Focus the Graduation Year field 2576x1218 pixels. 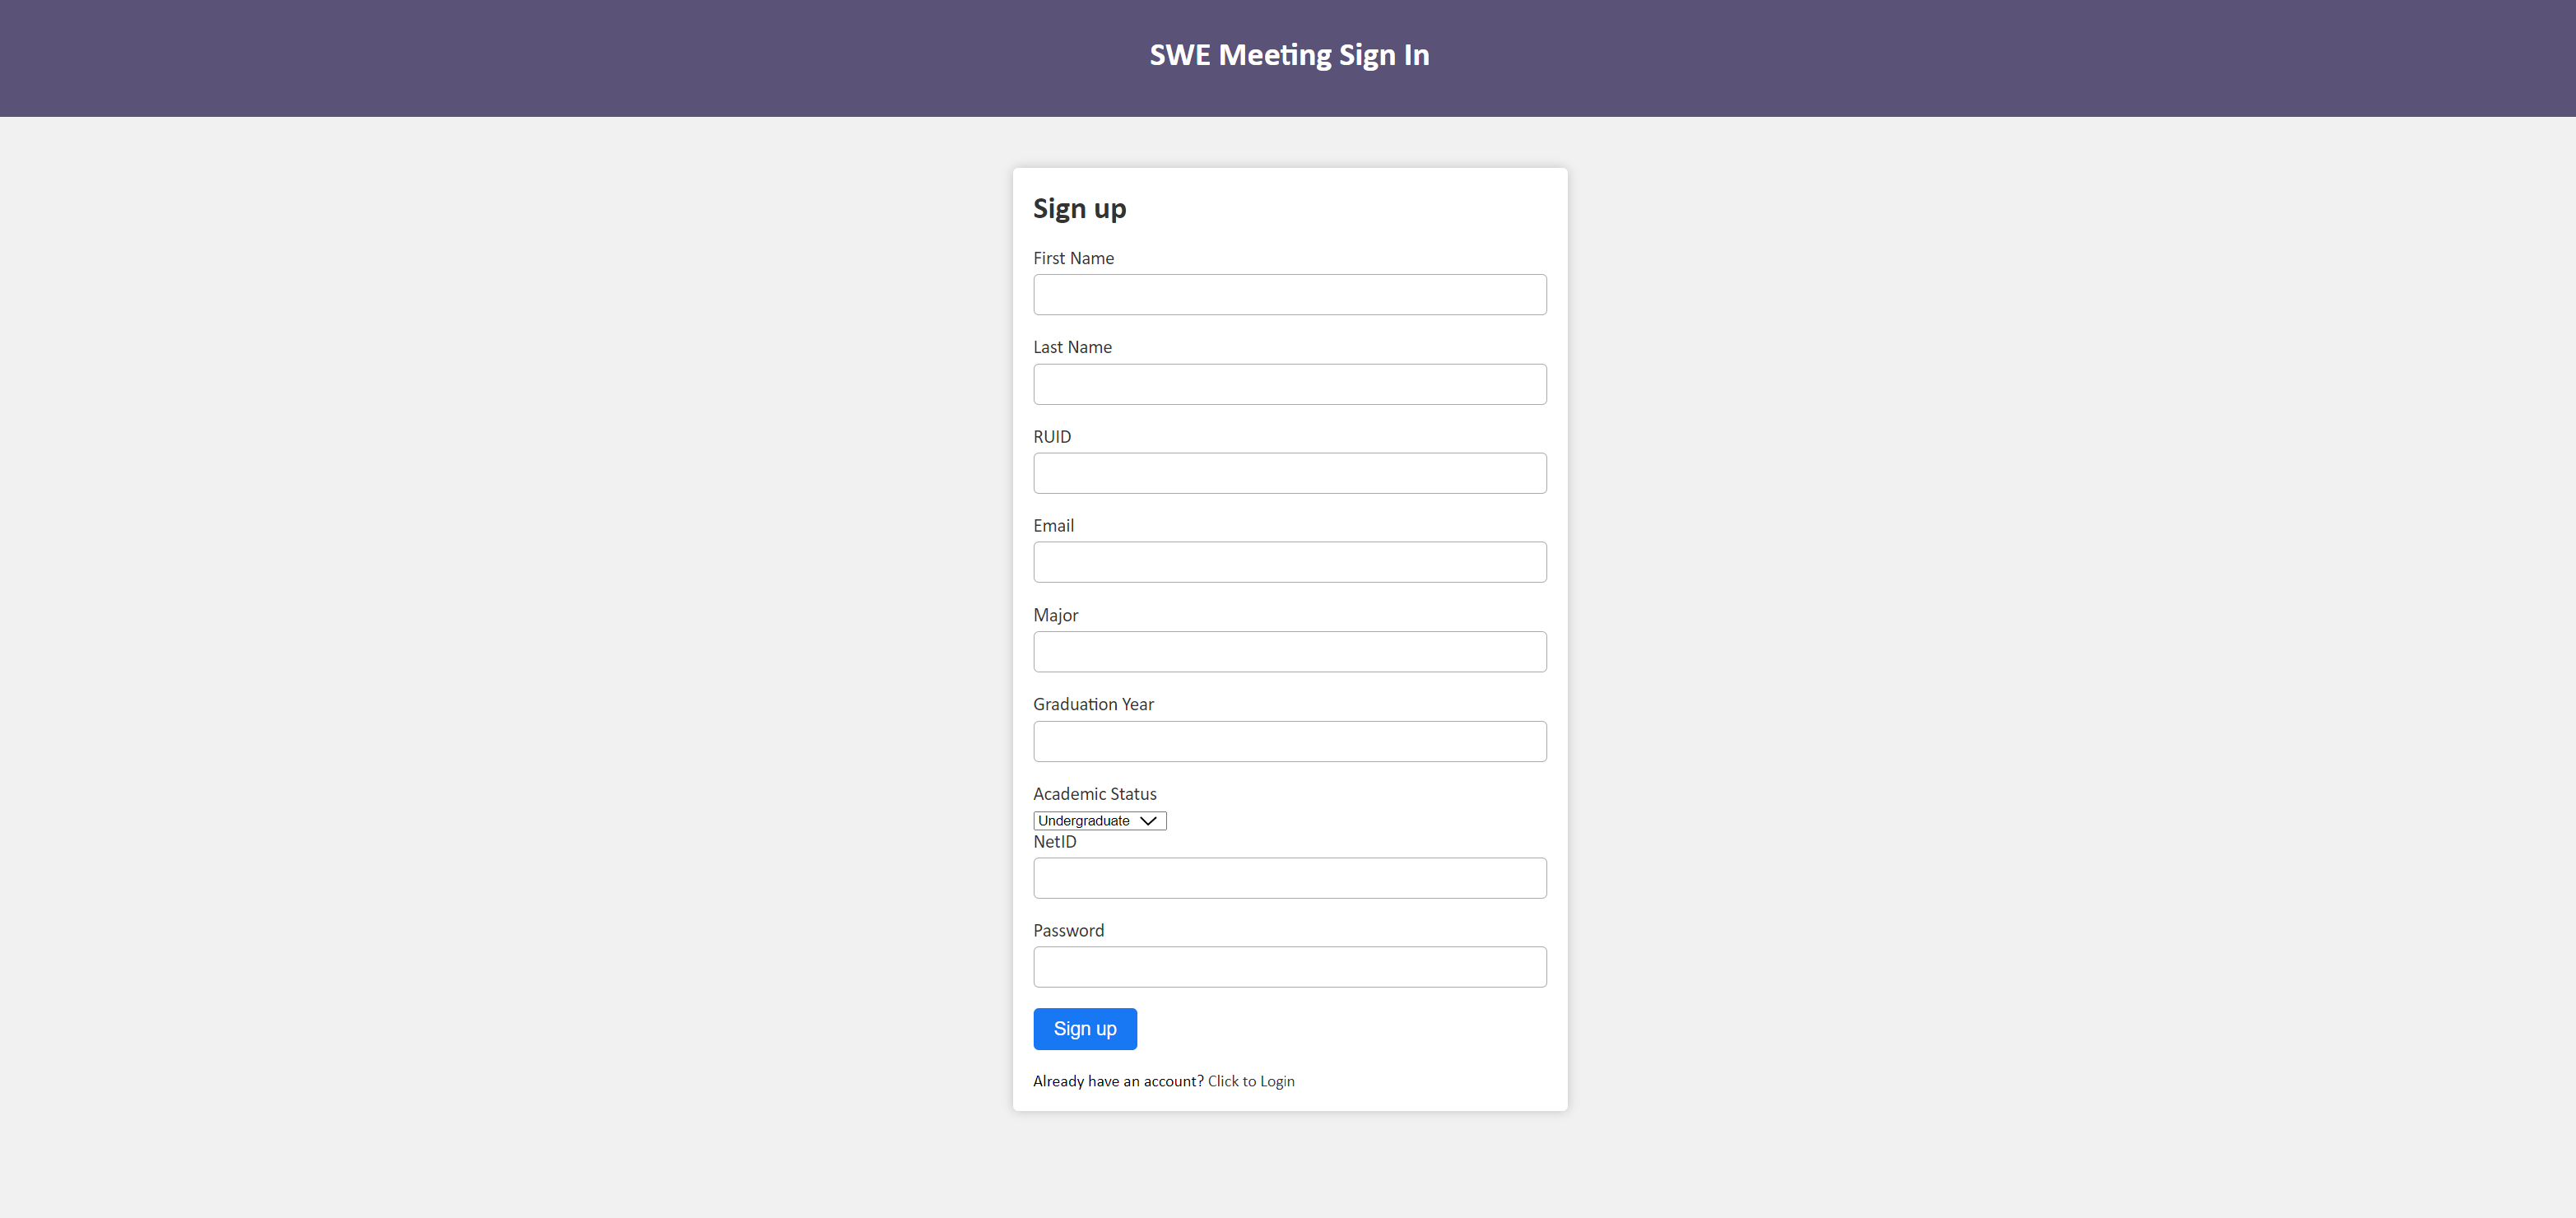[x=1289, y=741]
